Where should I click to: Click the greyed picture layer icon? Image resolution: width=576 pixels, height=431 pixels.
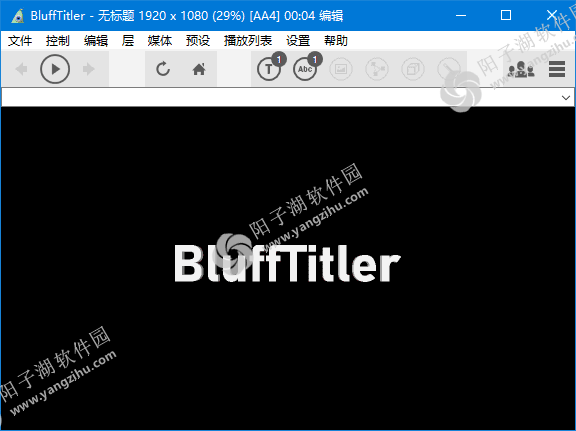pyautogui.click(x=341, y=69)
